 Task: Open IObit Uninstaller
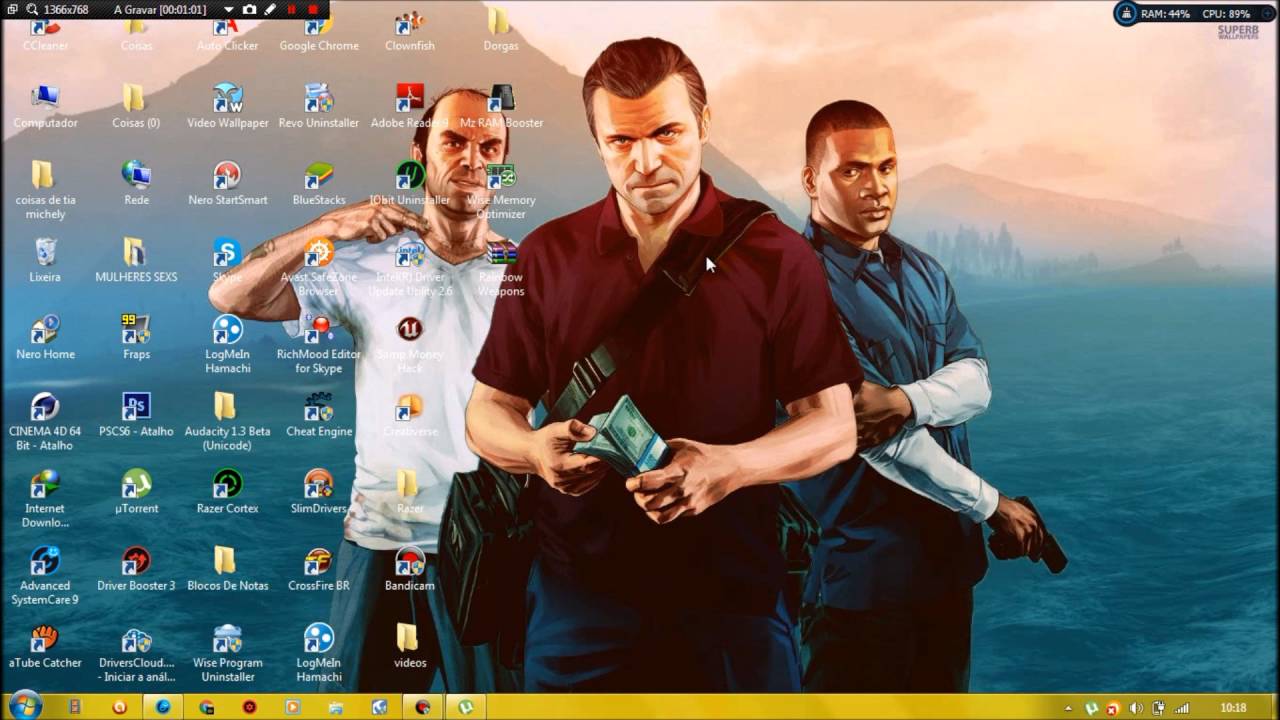click(410, 184)
